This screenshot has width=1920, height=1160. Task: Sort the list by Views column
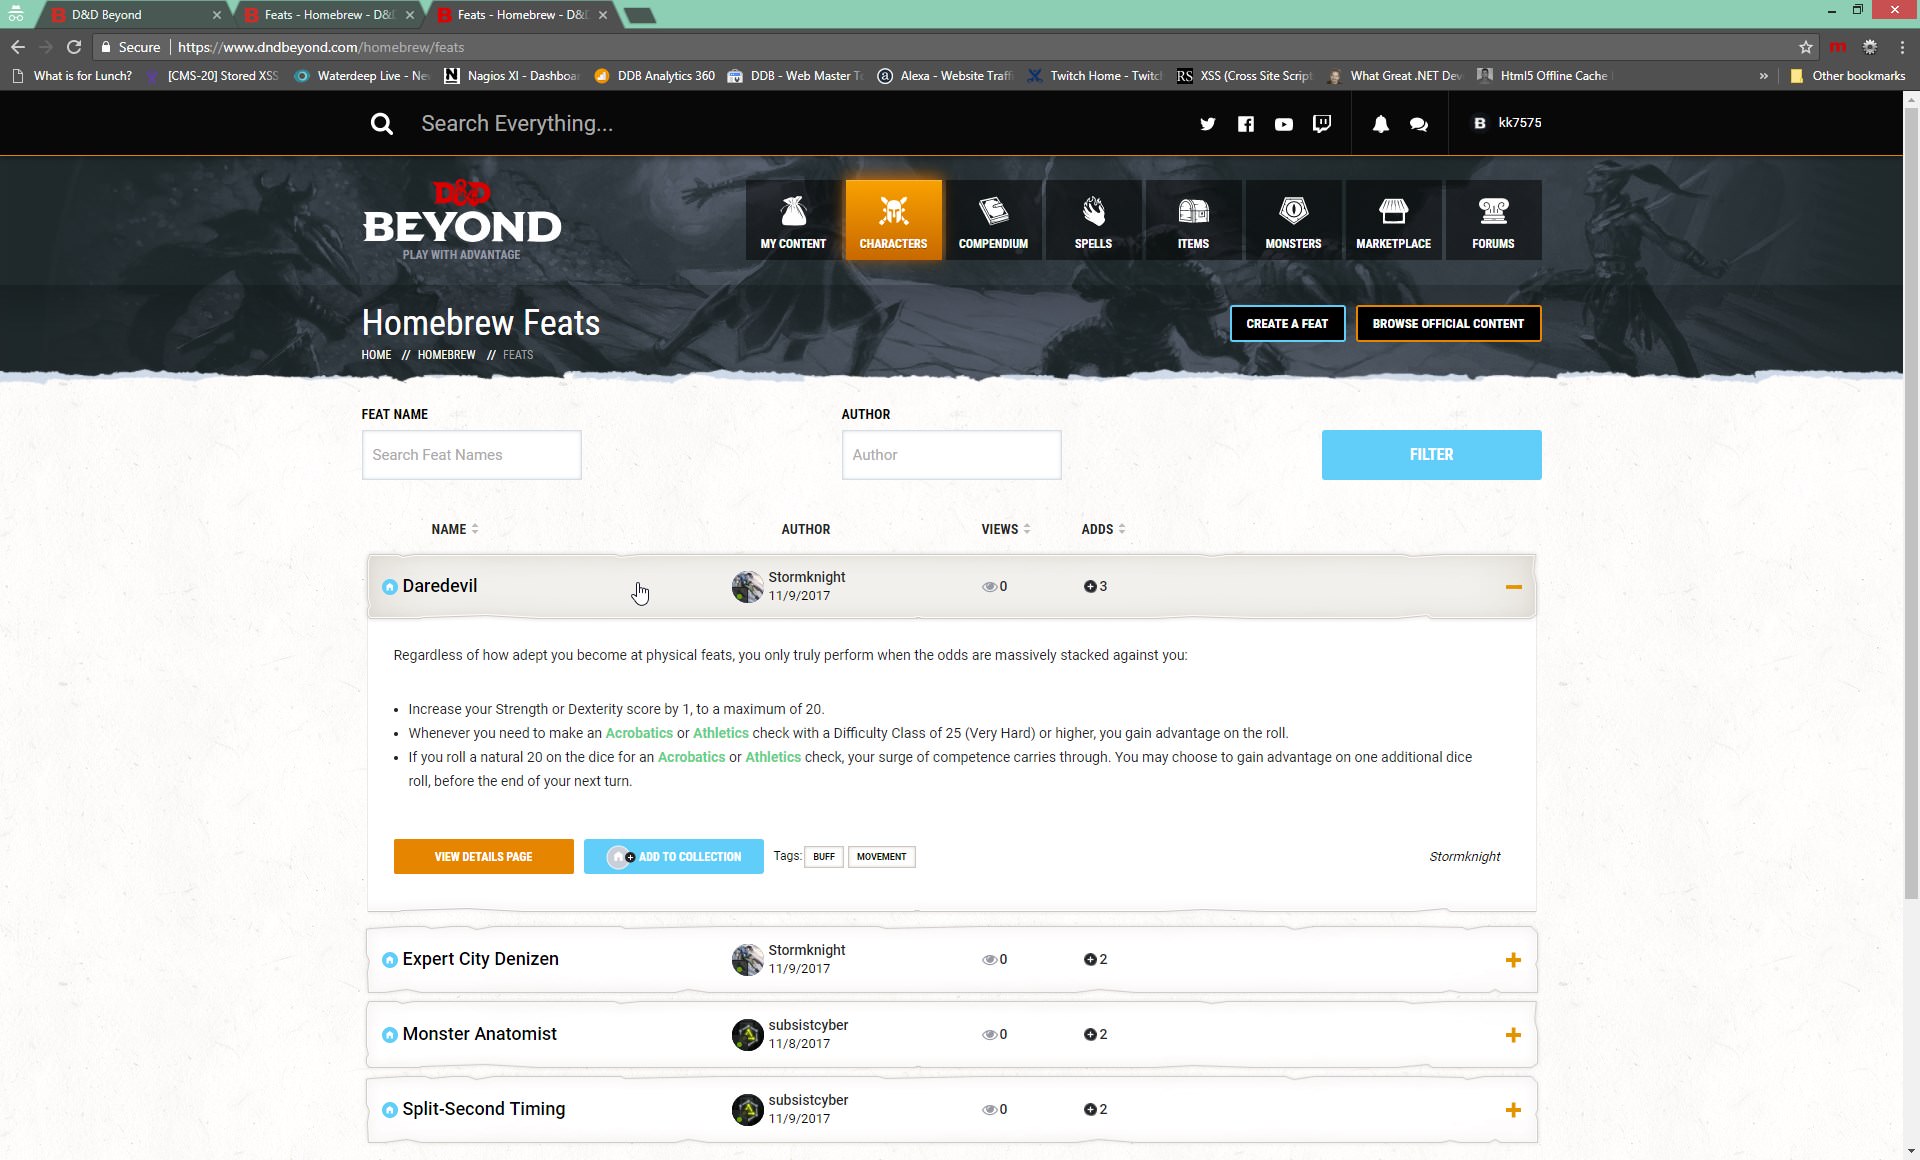tap(1005, 529)
